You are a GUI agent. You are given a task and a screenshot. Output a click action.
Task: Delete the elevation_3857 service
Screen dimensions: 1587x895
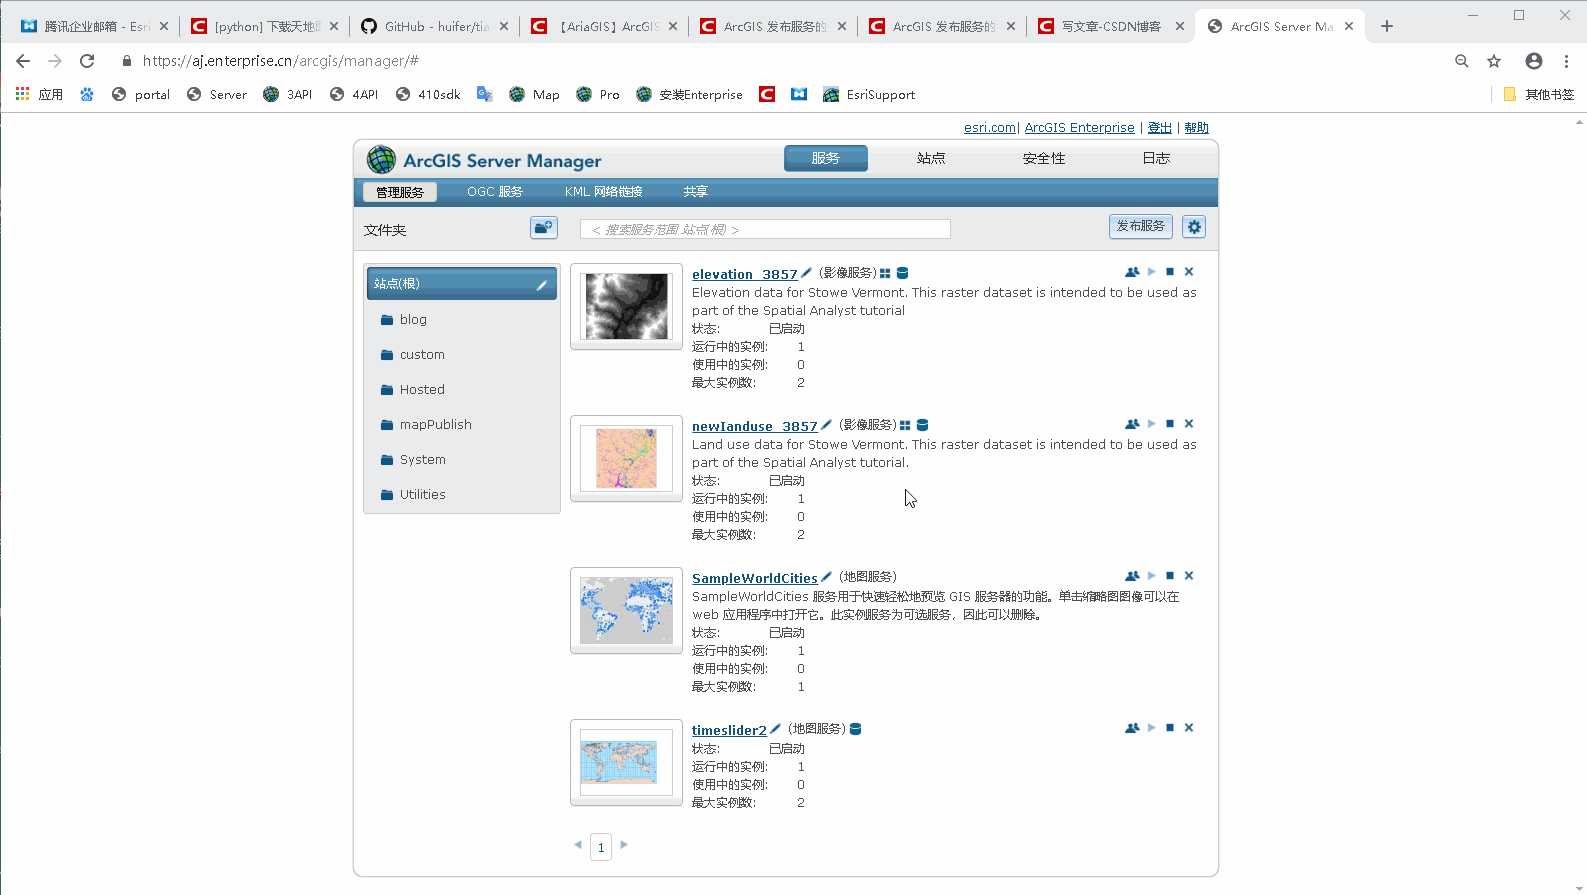(1189, 272)
